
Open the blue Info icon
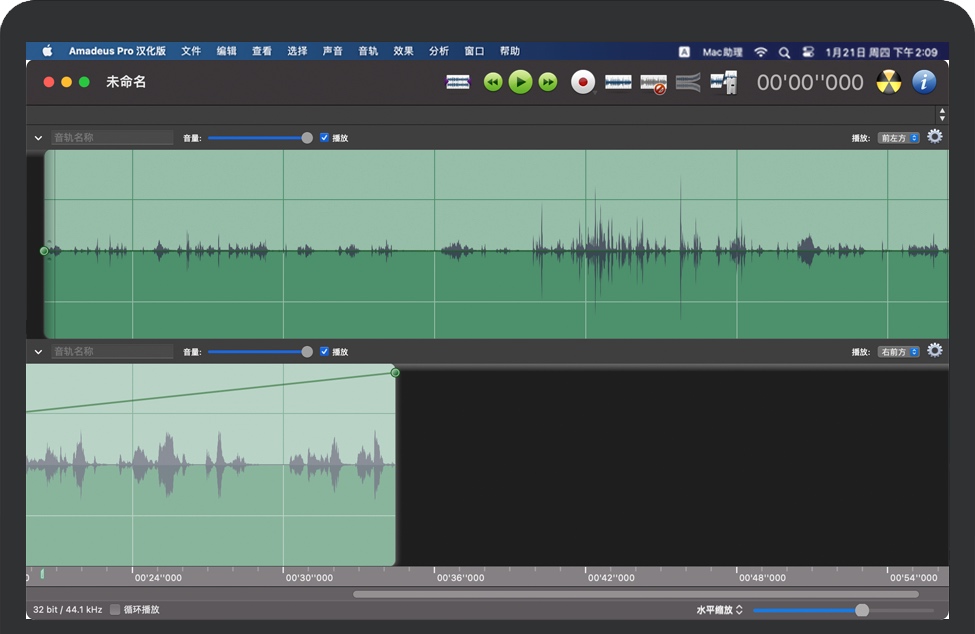click(924, 82)
